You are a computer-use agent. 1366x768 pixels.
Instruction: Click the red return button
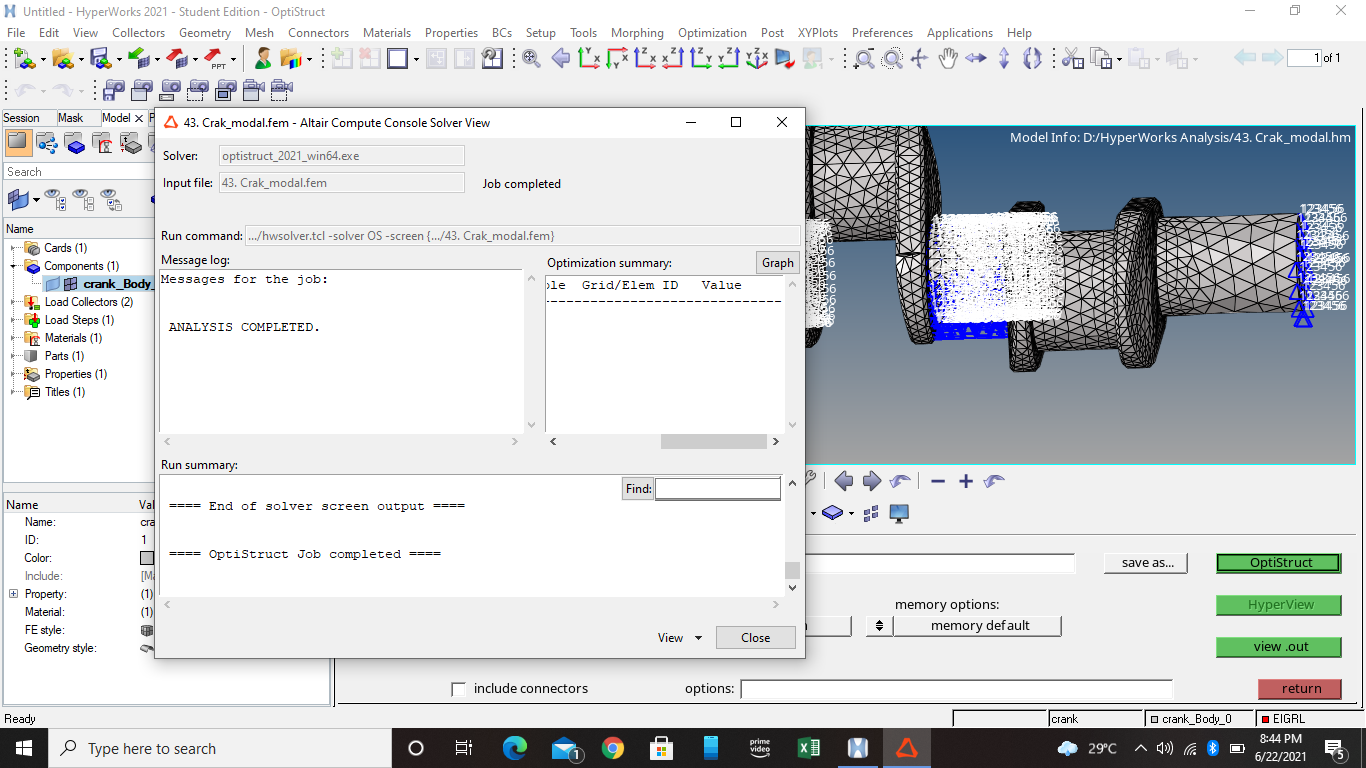1301,689
